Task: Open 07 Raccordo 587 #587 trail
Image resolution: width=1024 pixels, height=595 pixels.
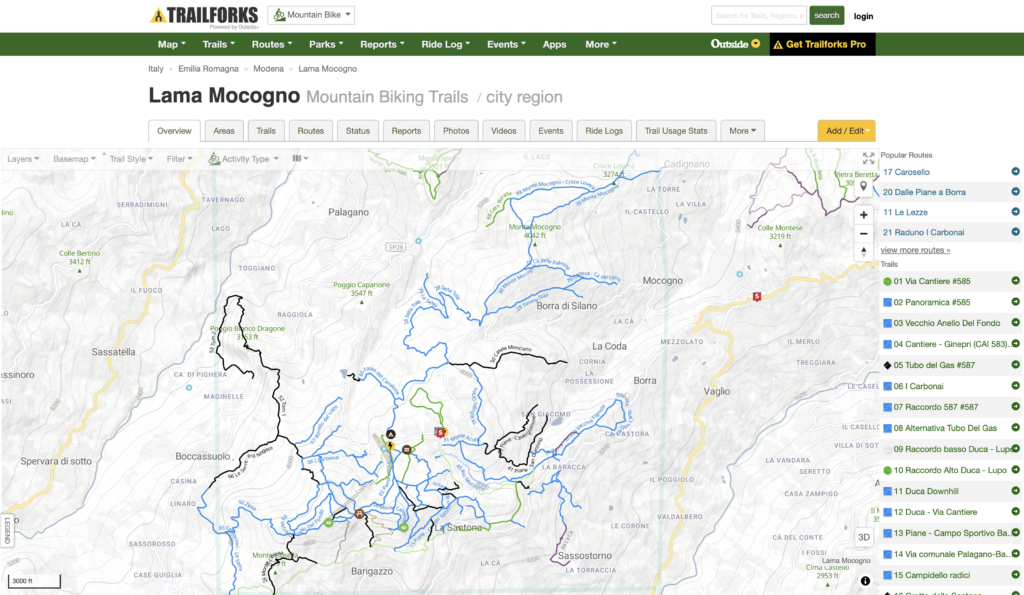Action: coord(936,407)
